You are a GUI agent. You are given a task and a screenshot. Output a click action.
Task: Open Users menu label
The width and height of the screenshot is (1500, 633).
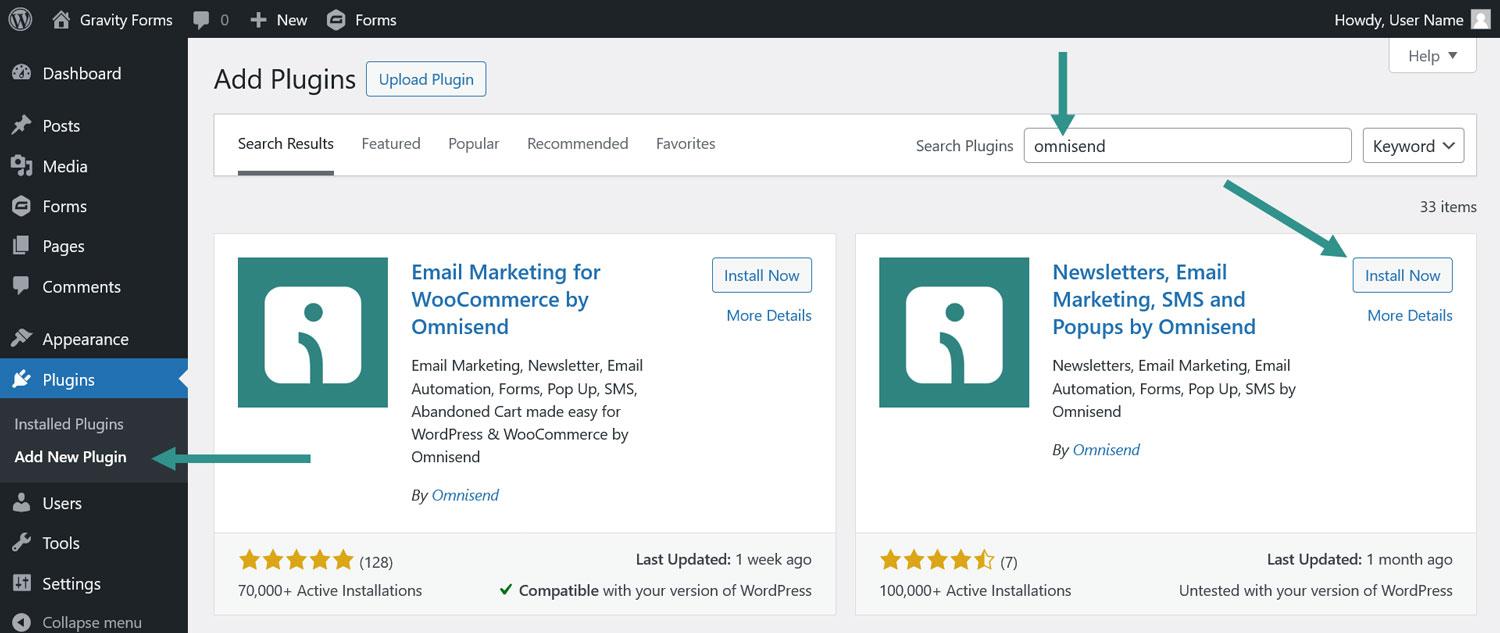[x=62, y=503]
